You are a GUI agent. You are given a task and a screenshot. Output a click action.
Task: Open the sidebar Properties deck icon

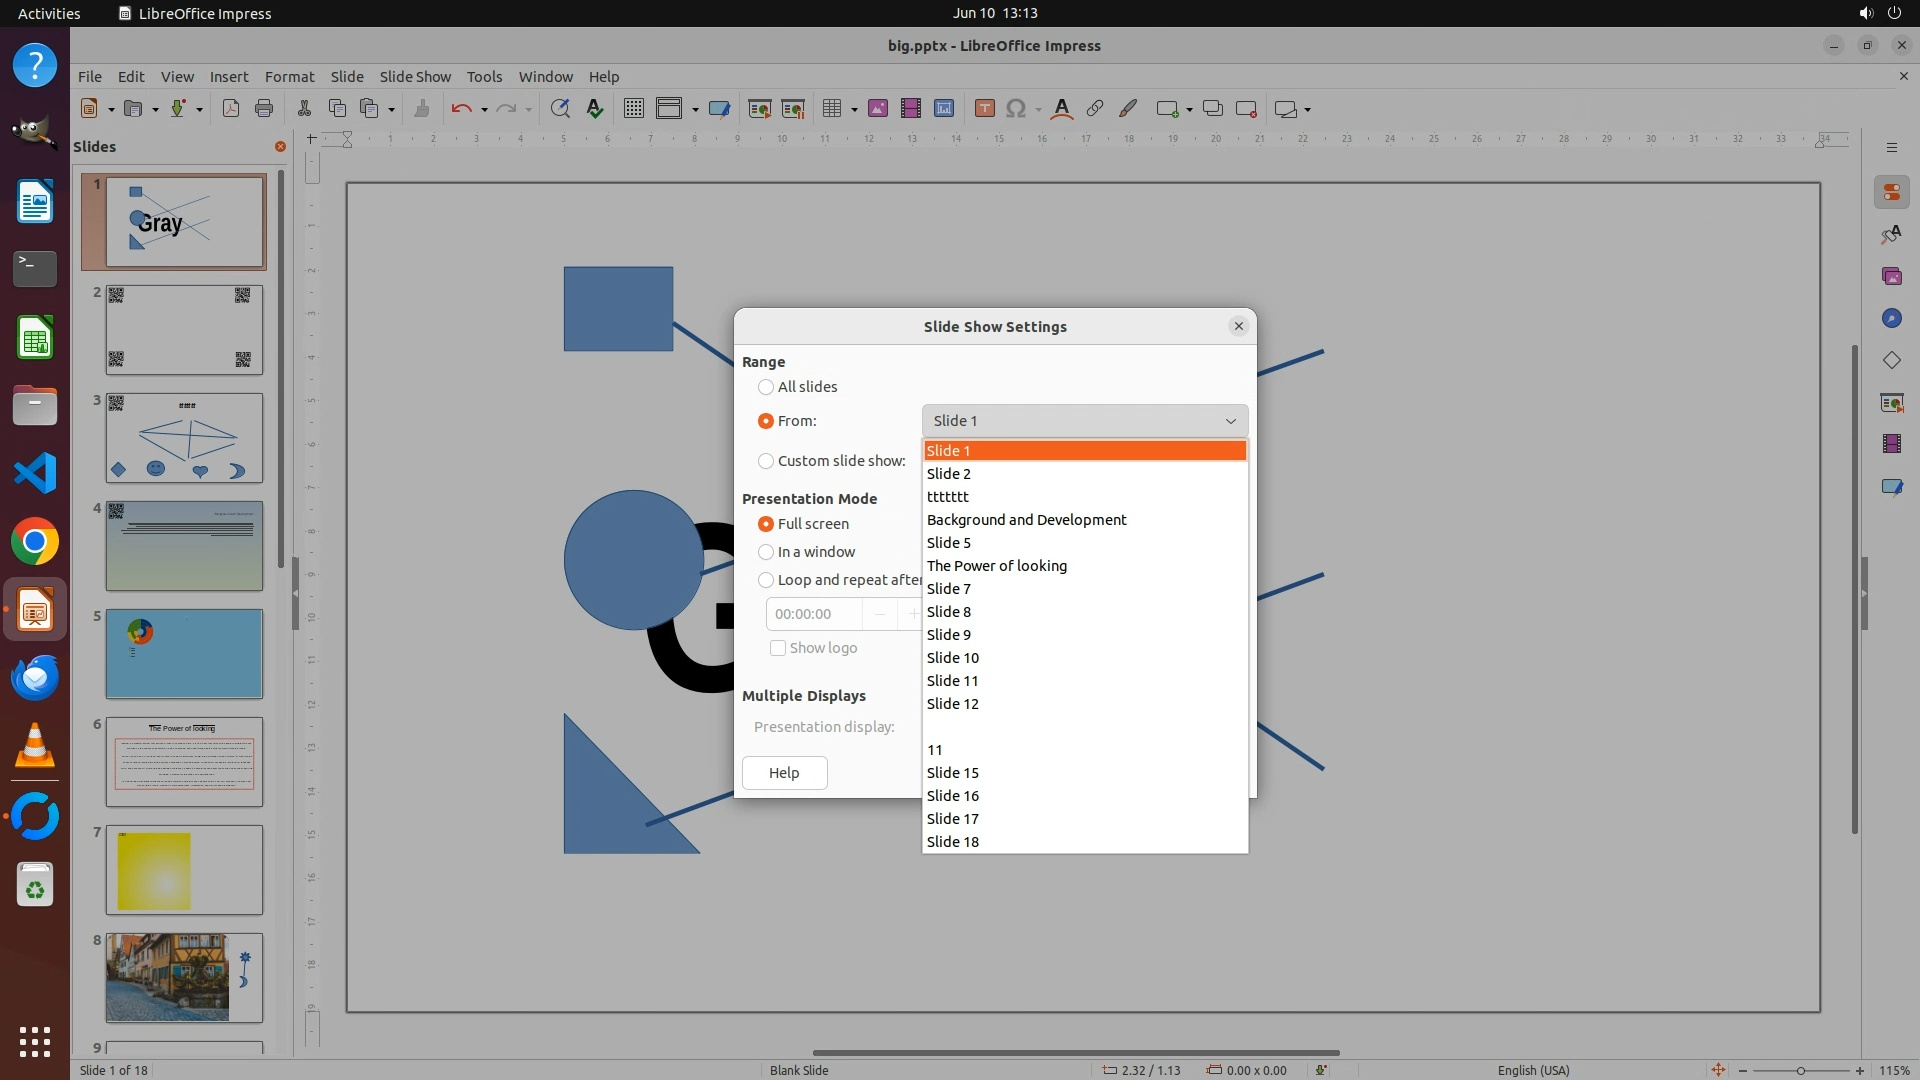click(1891, 192)
